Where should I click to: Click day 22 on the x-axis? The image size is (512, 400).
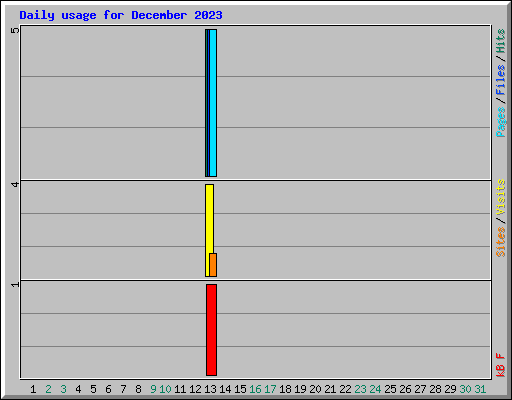tap(345, 389)
